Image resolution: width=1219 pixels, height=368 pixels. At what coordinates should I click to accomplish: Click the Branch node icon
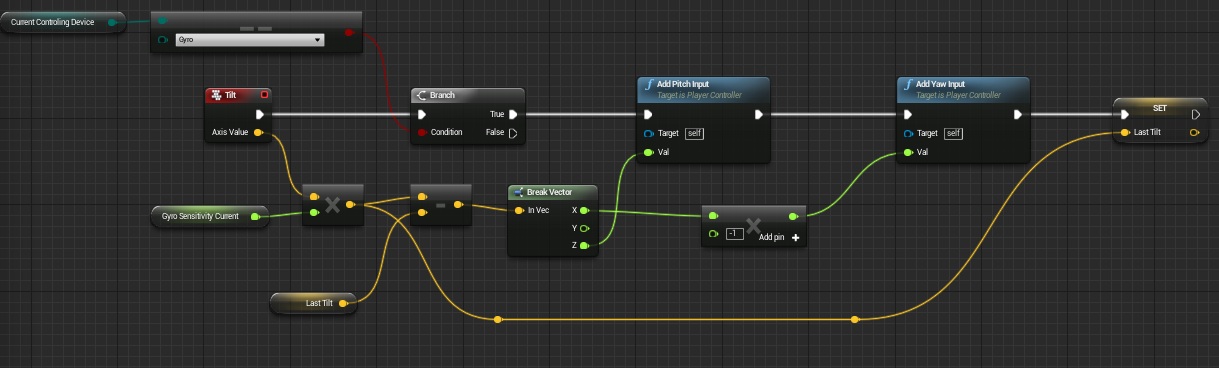421,95
